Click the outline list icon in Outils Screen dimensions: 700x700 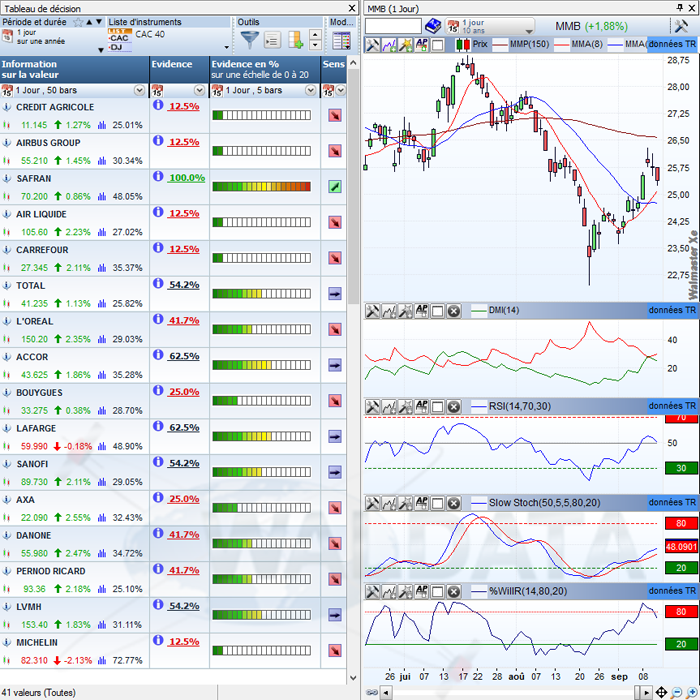tap(272, 40)
